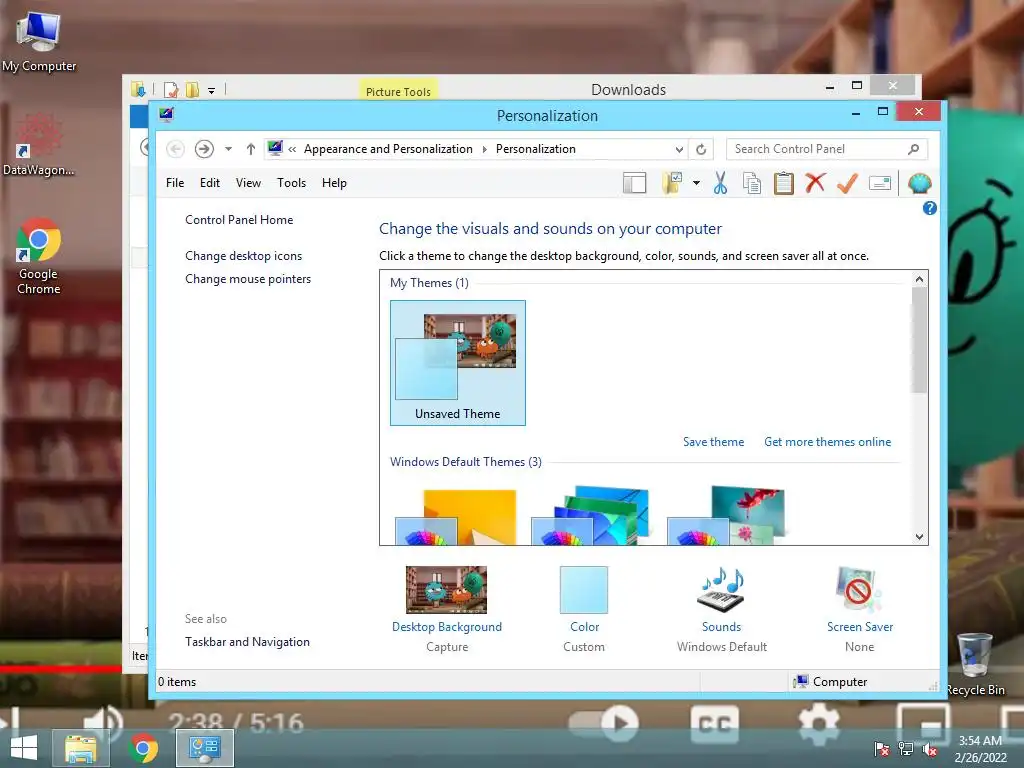Select the third flower Windows default theme
This screenshot has width=1024, height=768.
click(727, 516)
